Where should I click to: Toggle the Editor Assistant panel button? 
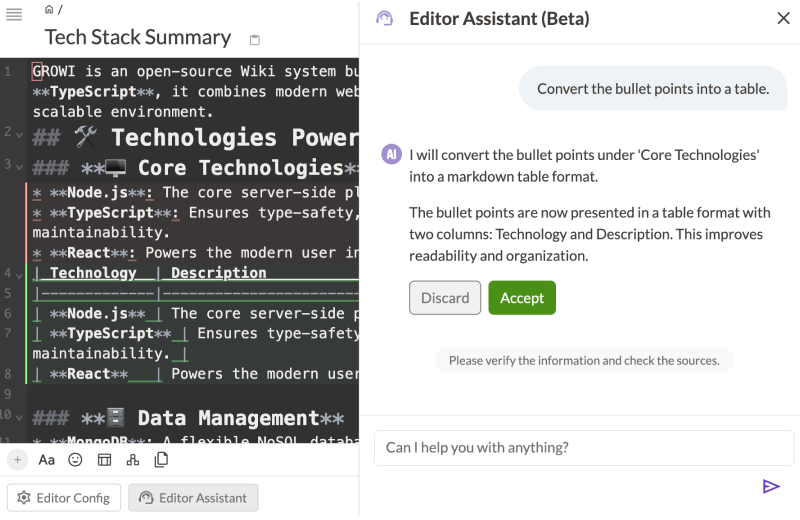click(193, 498)
